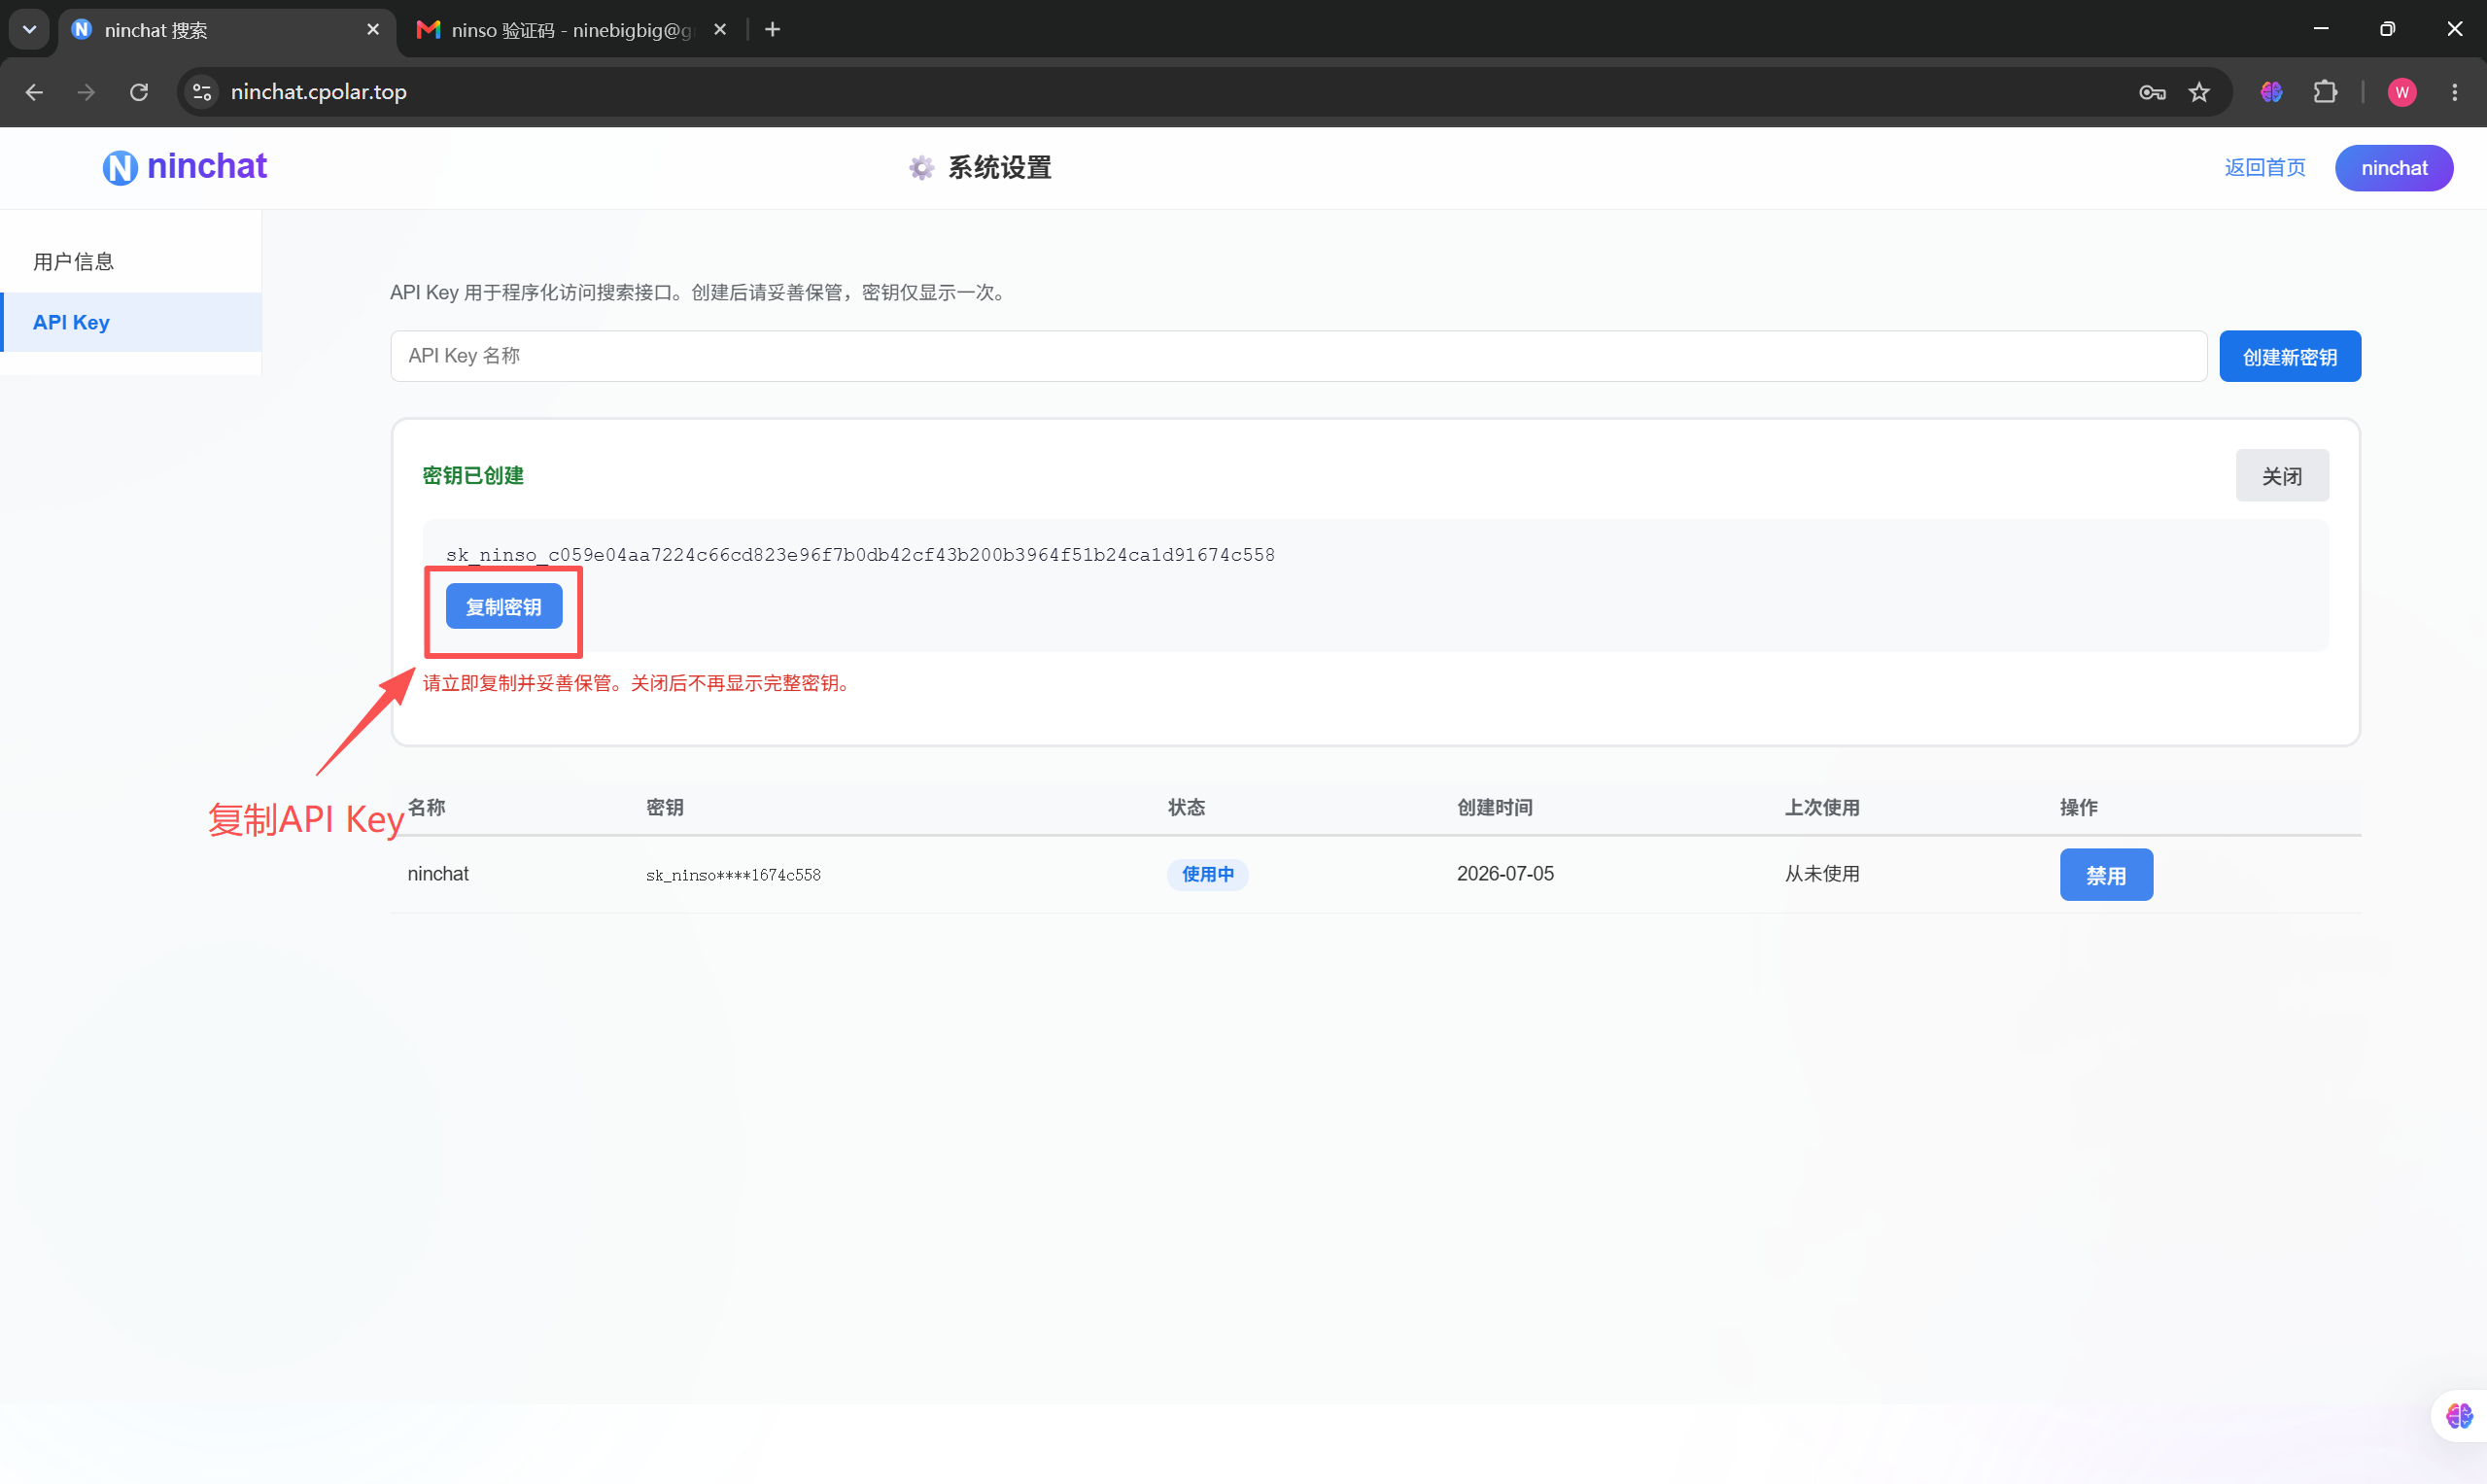Switch to the ninchat 搜索 tab
The height and width of the screenshot is (1484, 2487).
click(225, 30)
